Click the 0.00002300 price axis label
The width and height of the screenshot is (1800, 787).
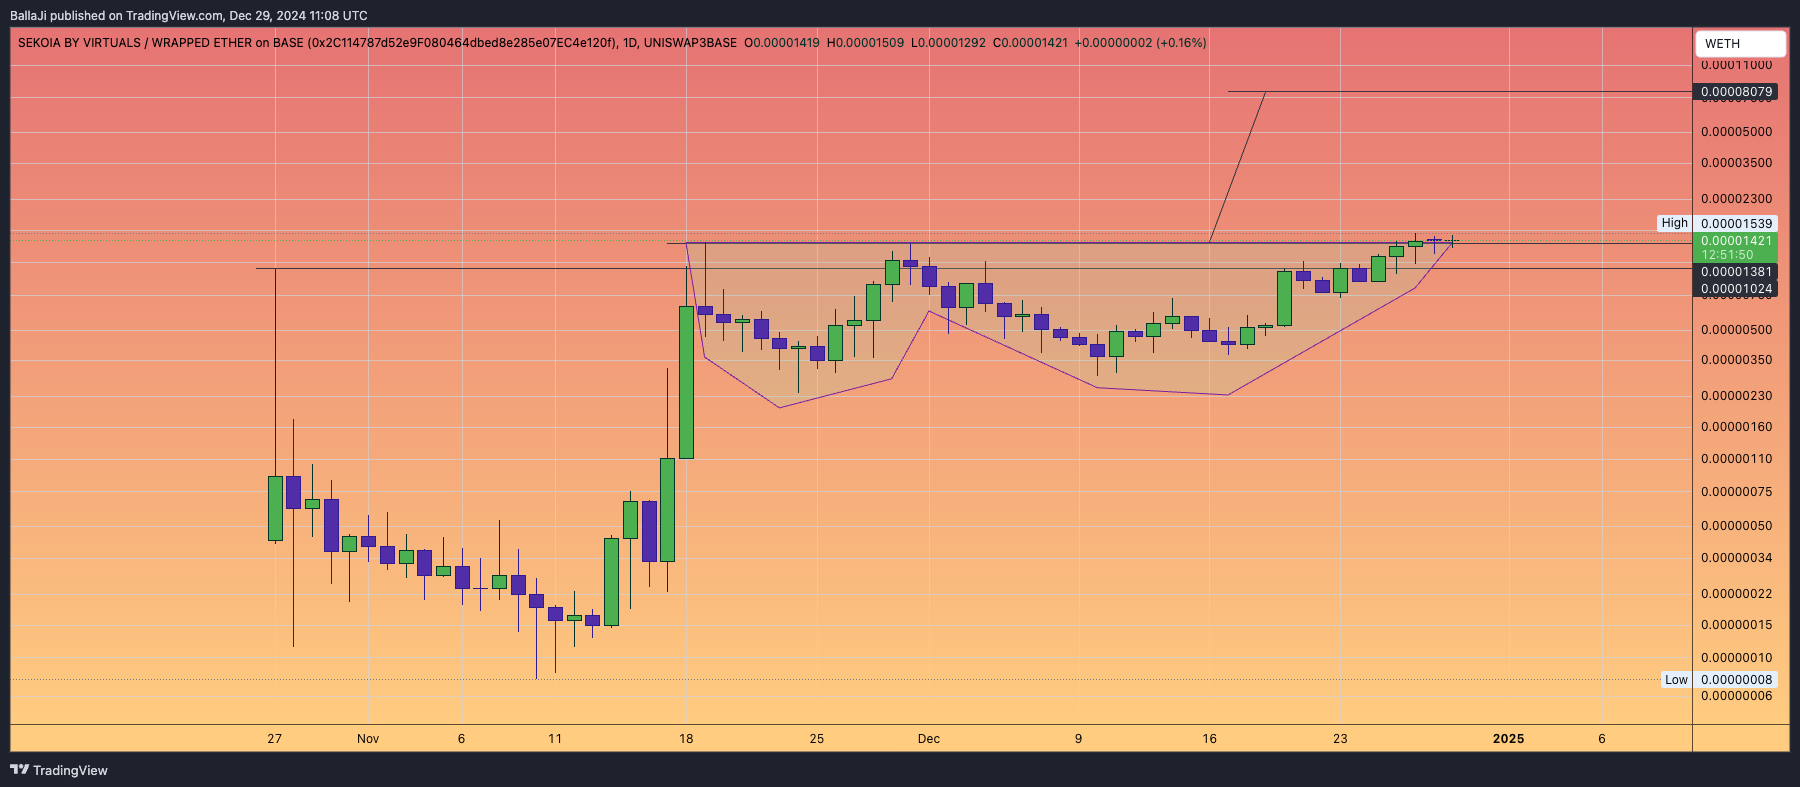pyautogui.click(x=1737, y=199)
